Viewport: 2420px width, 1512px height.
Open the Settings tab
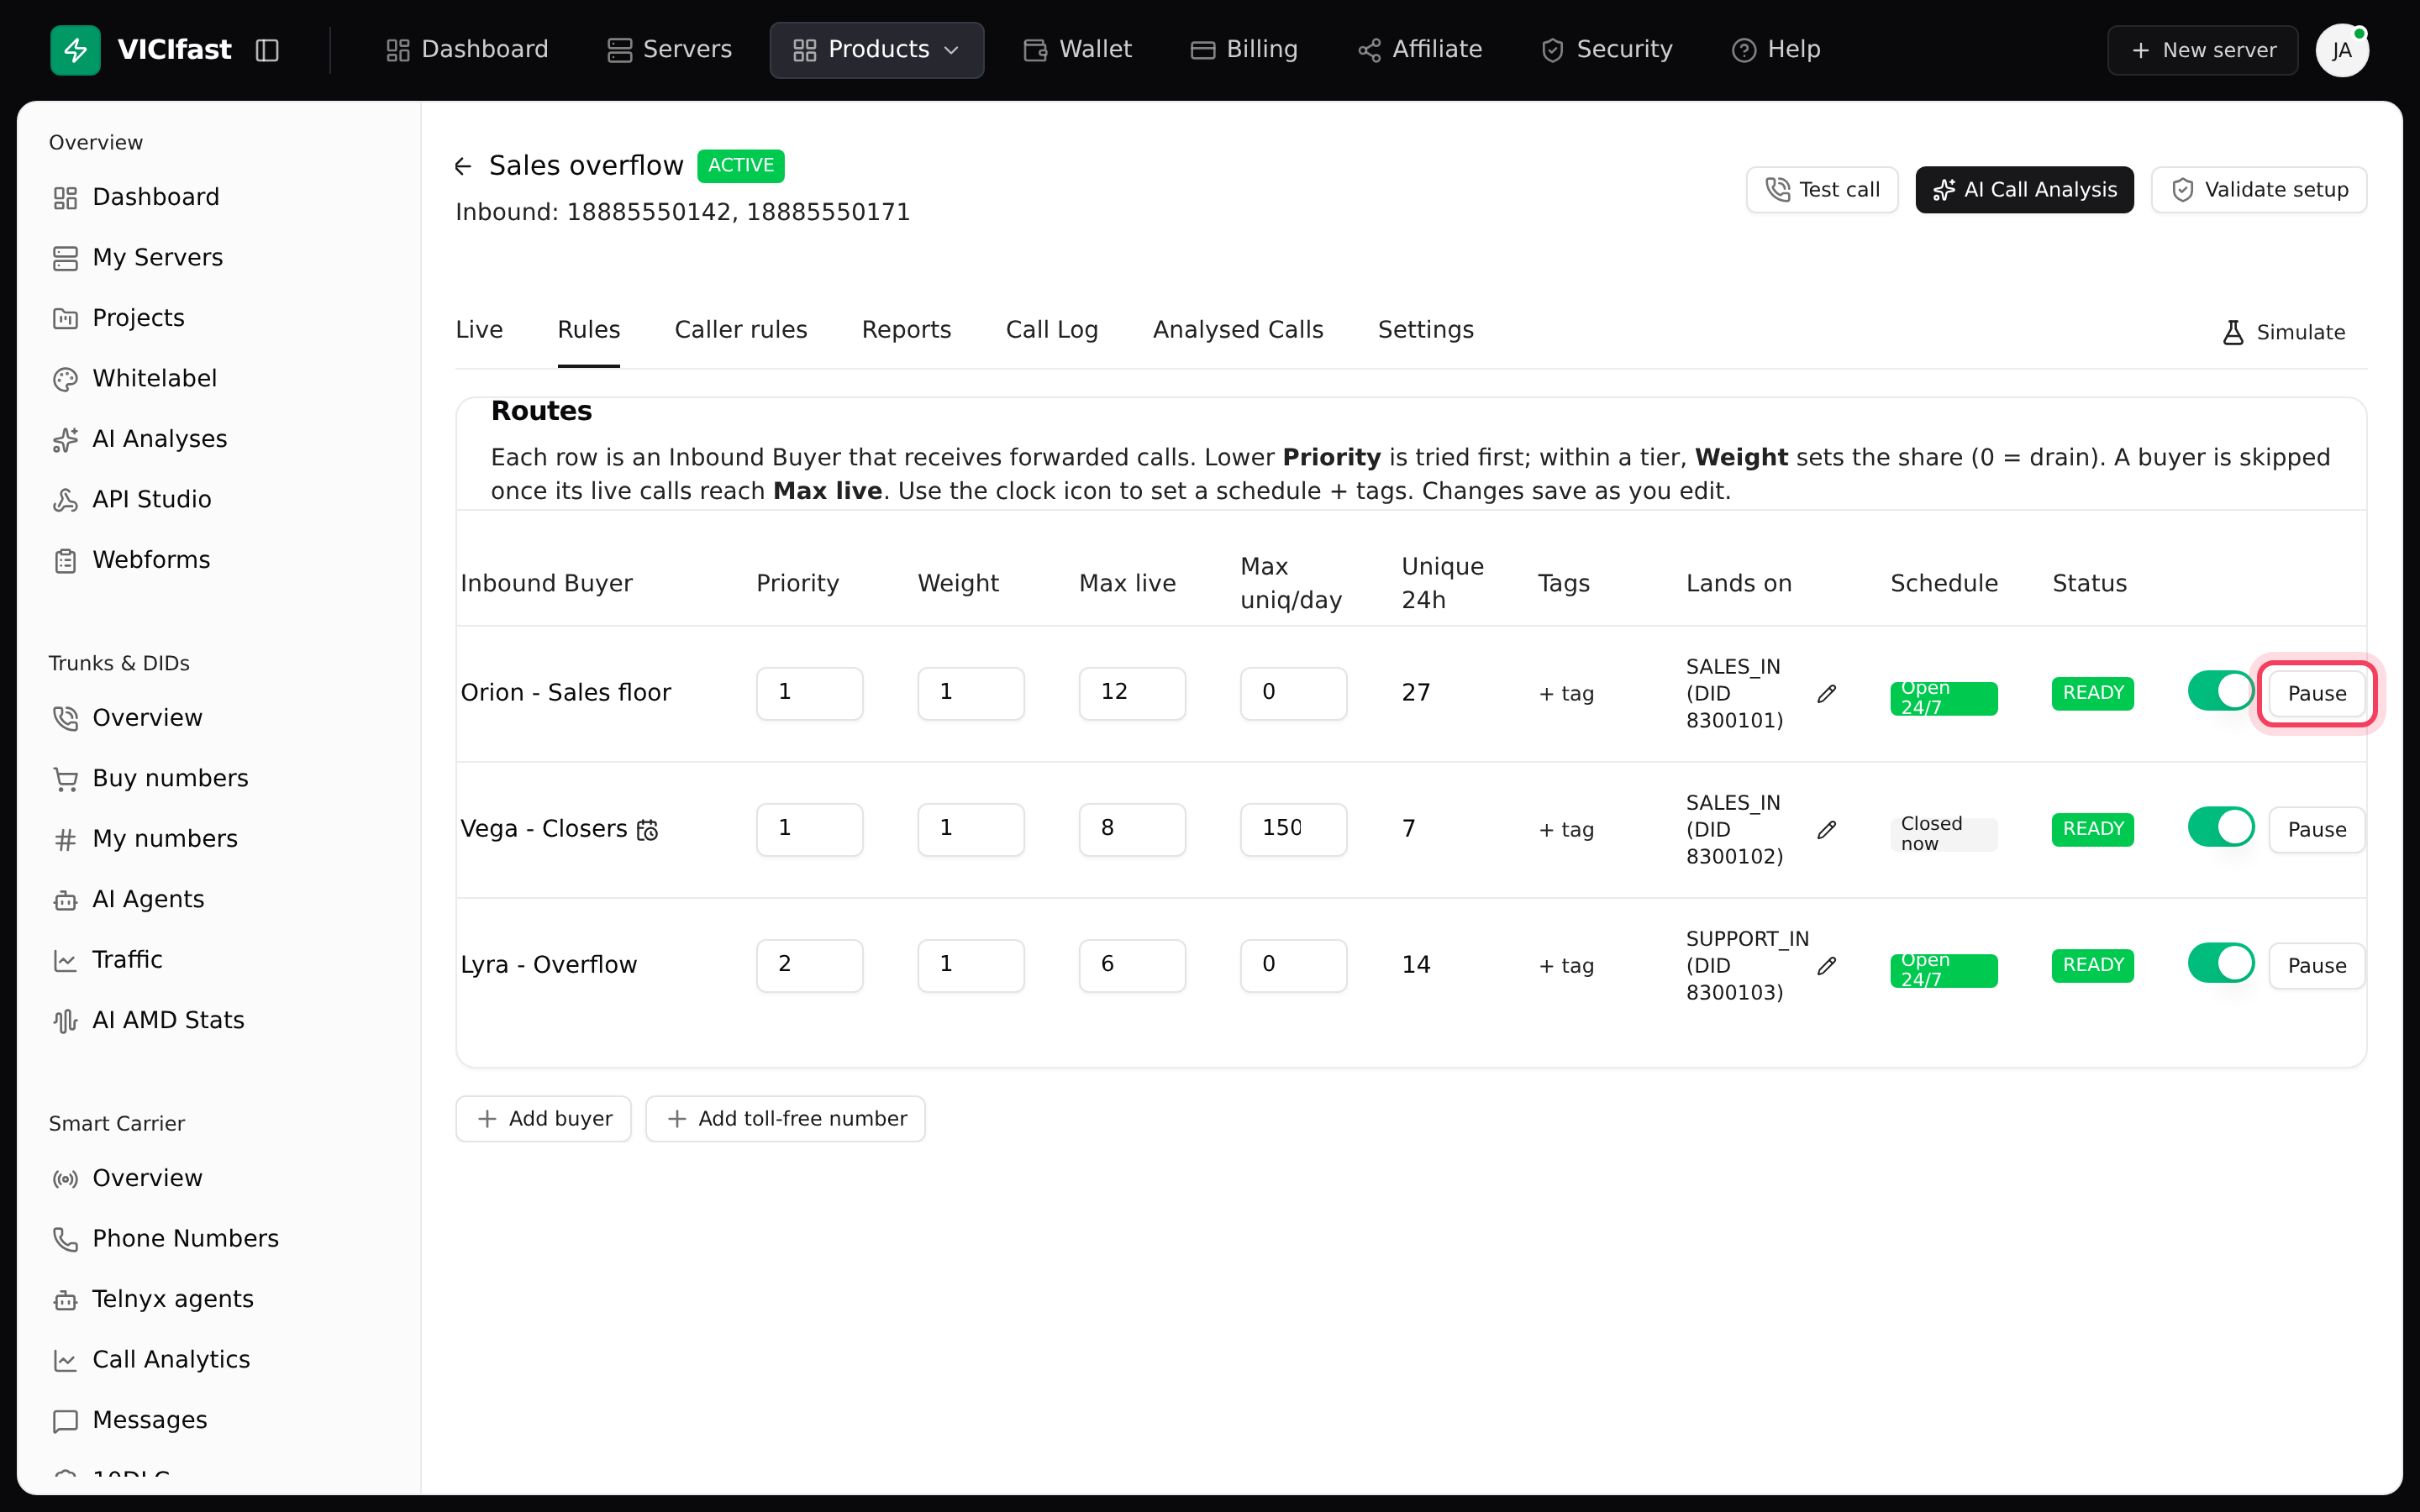pyautogui.click(x=1426, y=330)
